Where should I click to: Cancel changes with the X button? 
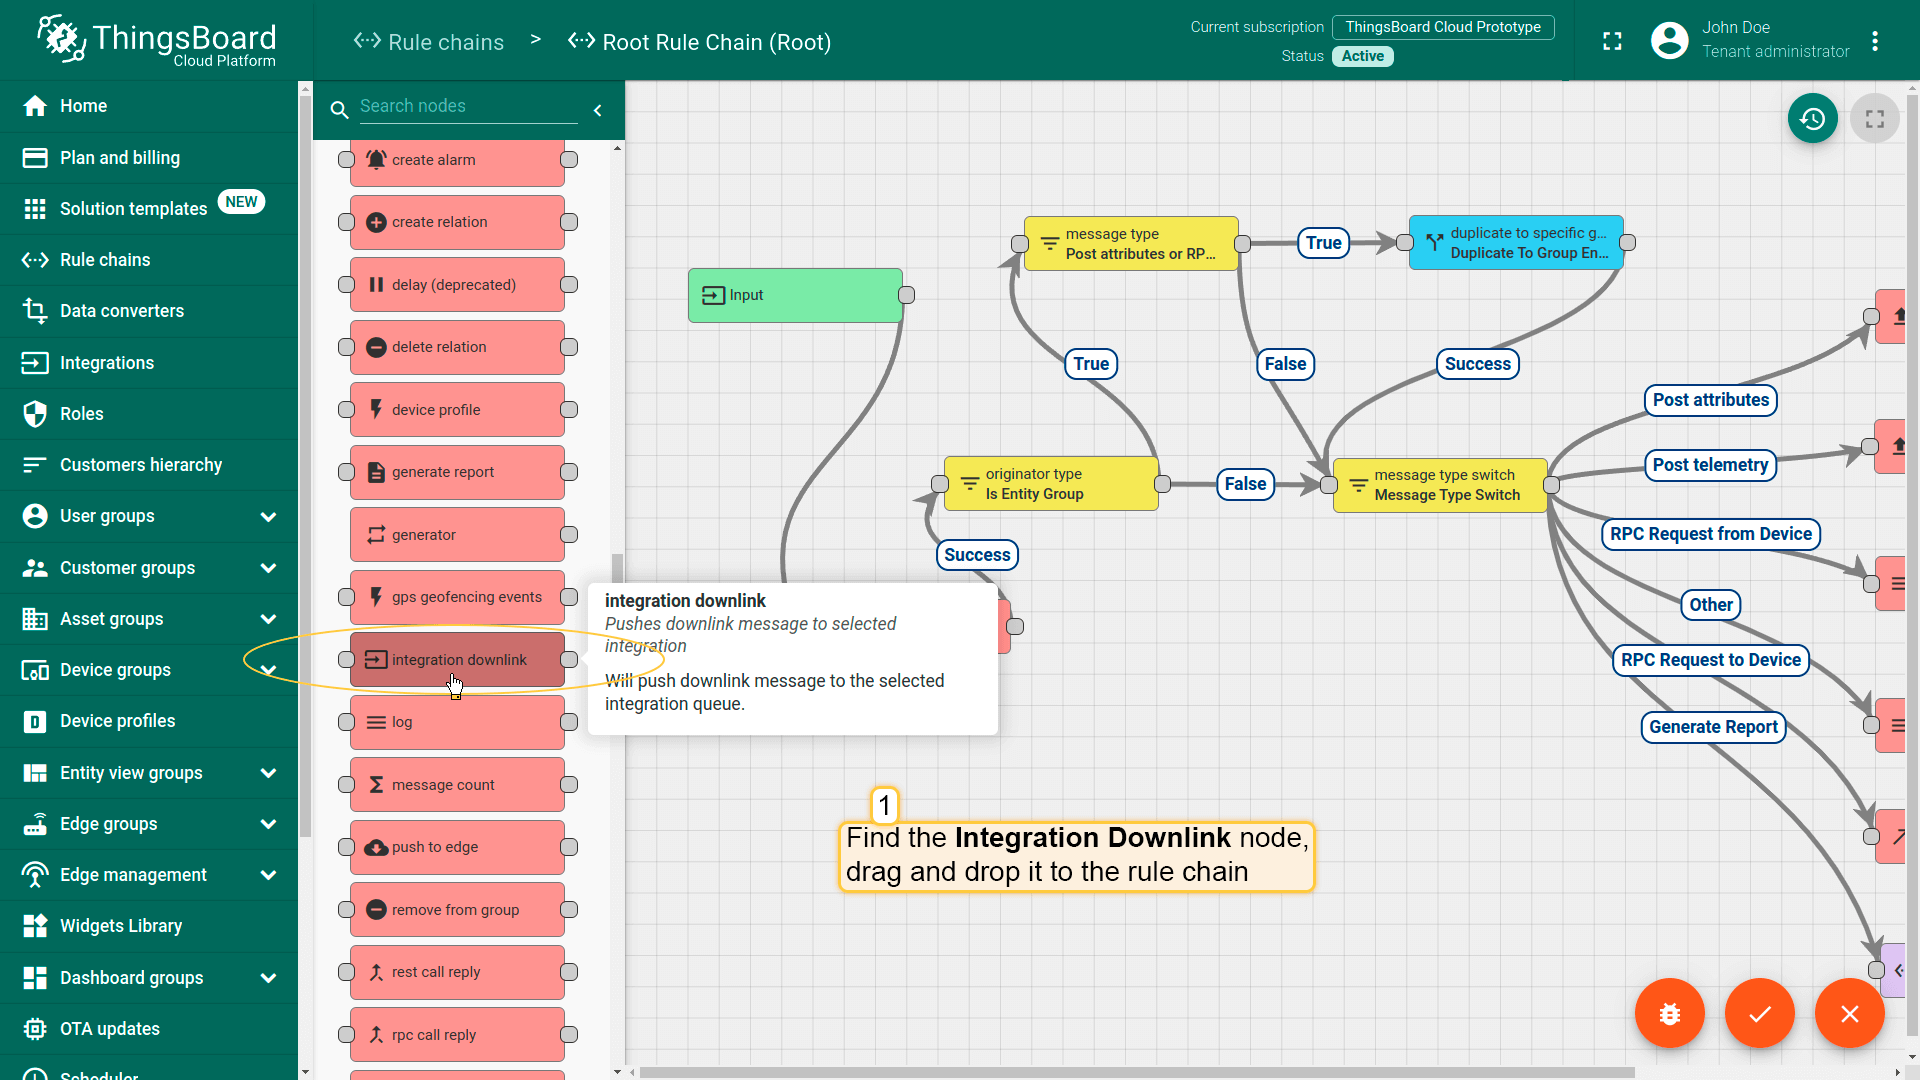pos(1849,1013)
